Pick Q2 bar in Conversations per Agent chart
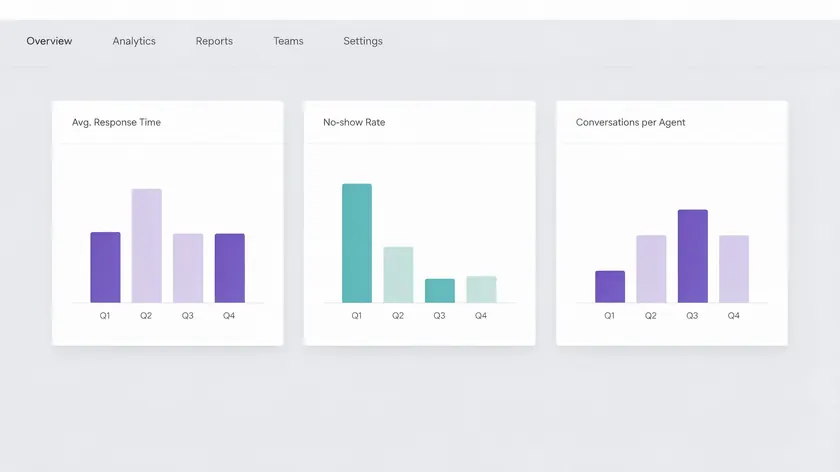840x472 pixels. [651, 269]
